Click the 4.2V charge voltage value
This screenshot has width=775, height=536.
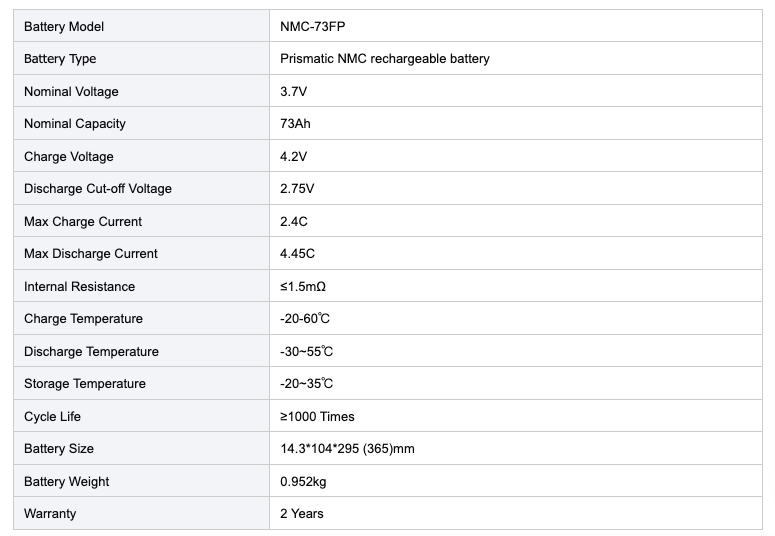click(294, 156)
